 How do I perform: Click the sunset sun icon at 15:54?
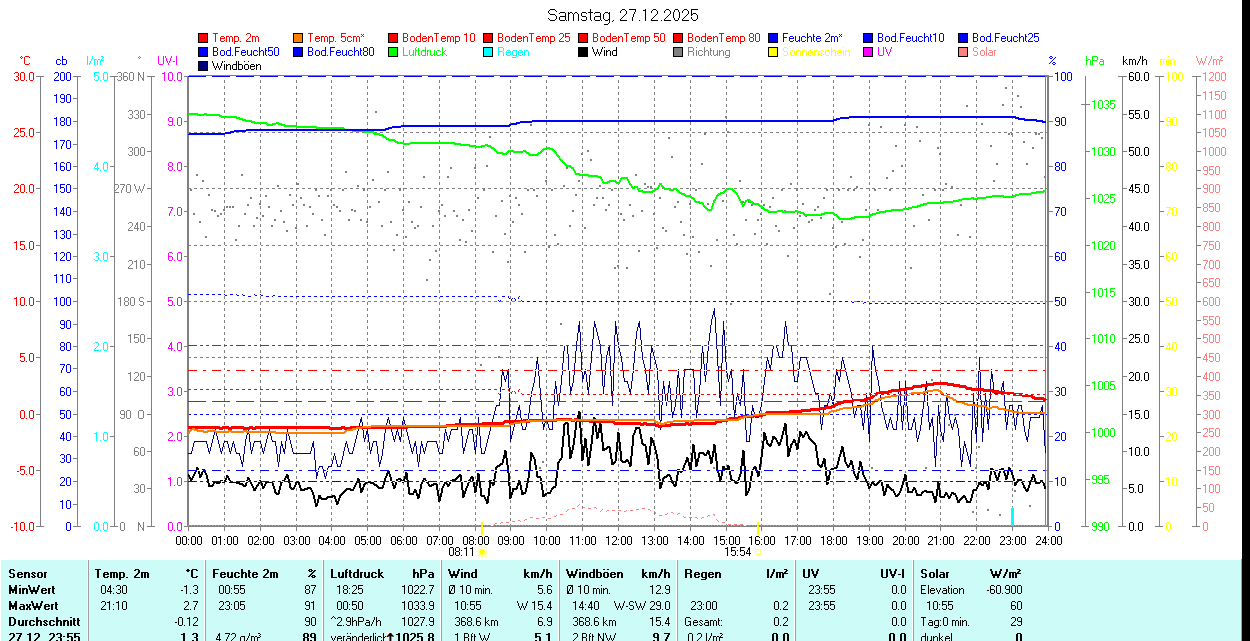(x=758, y=551)
